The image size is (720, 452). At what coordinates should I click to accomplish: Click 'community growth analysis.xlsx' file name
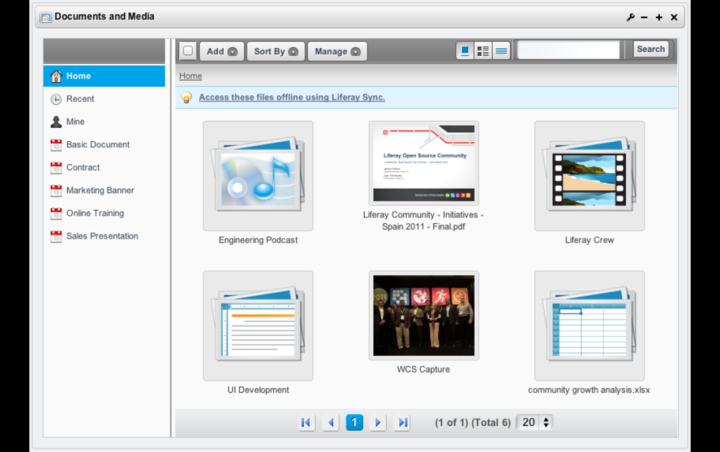coord(589,390)
